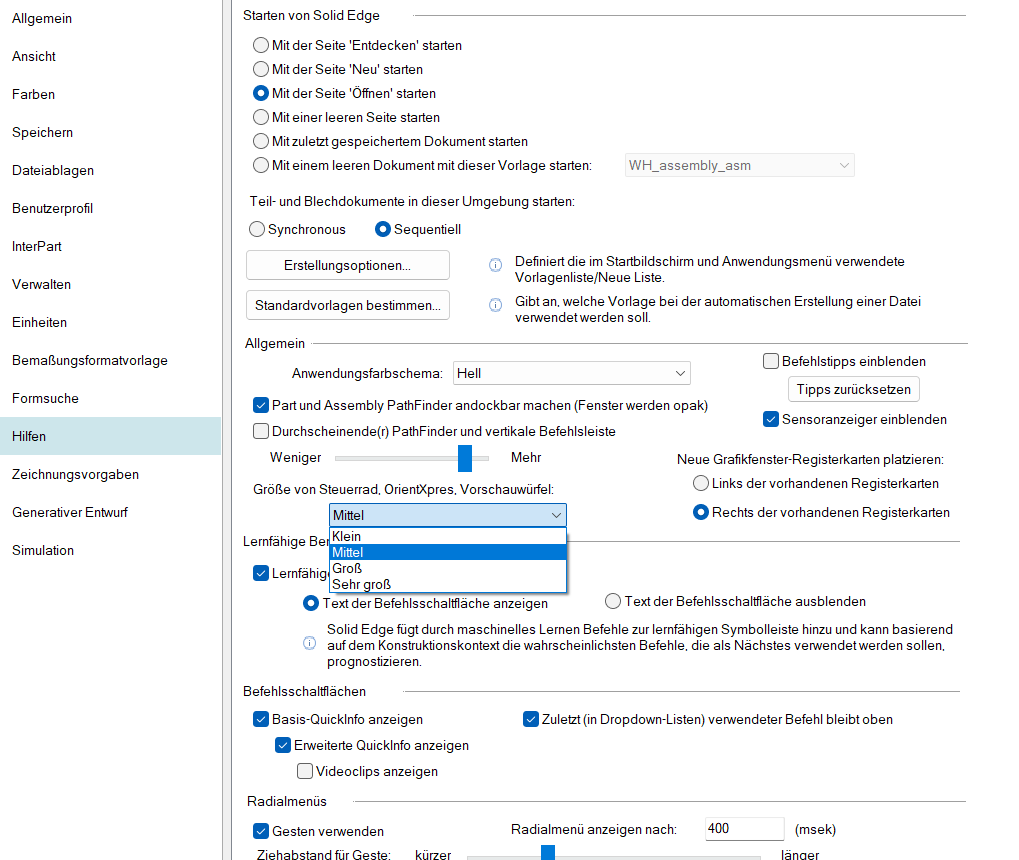Toggle Gesten verwenden checkbox
The height and width of the screenshot is (860, 1019).
(x=261, y=831)
